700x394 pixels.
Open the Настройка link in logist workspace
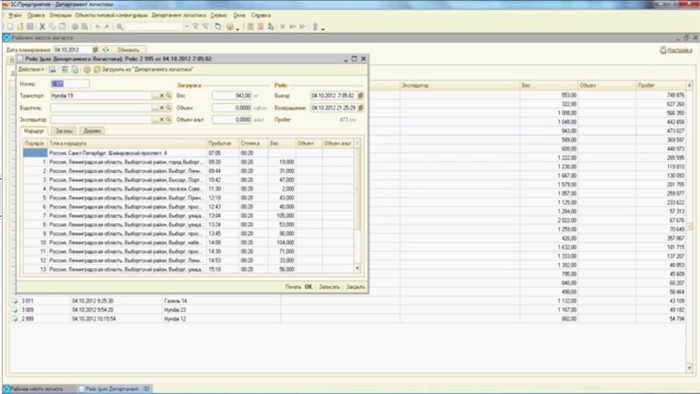point(677,50)
